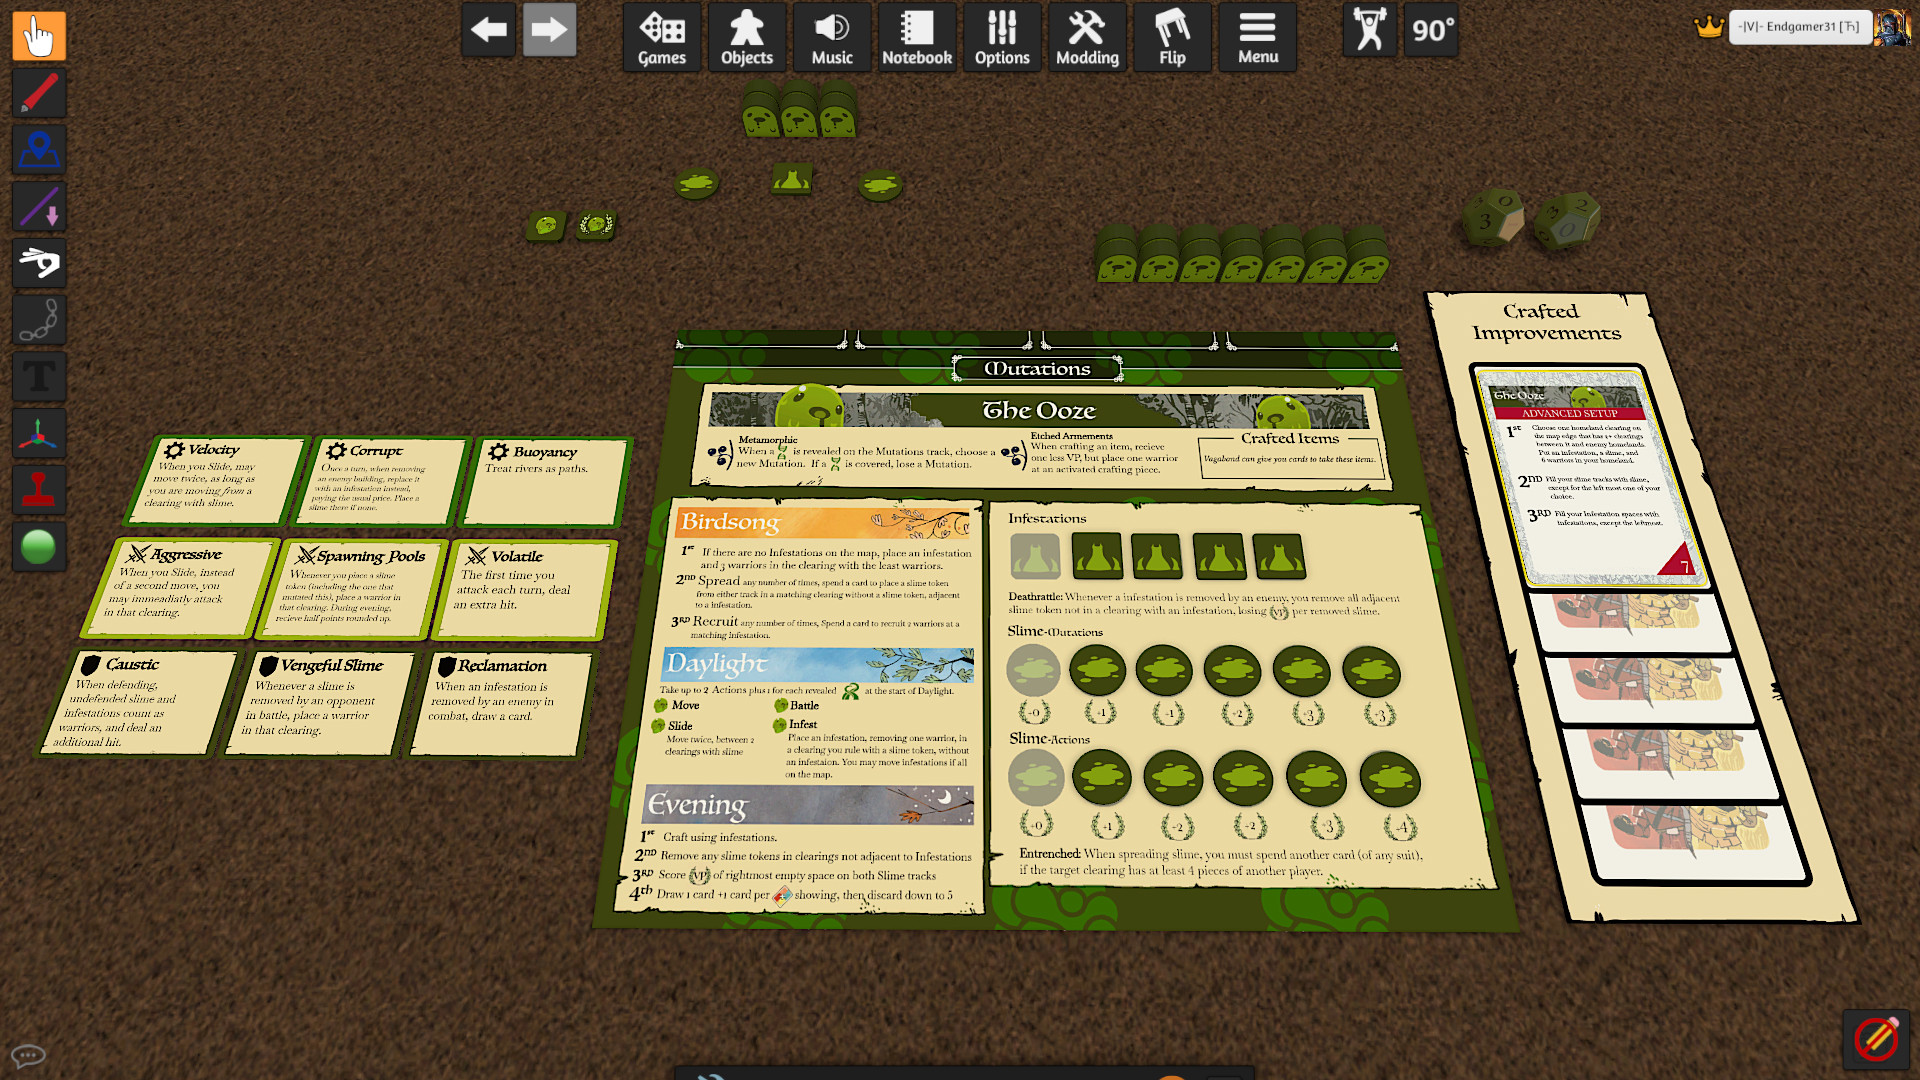1920x1080 pixels.
Task: Select the Flick tool
Action: pos(39,263)
